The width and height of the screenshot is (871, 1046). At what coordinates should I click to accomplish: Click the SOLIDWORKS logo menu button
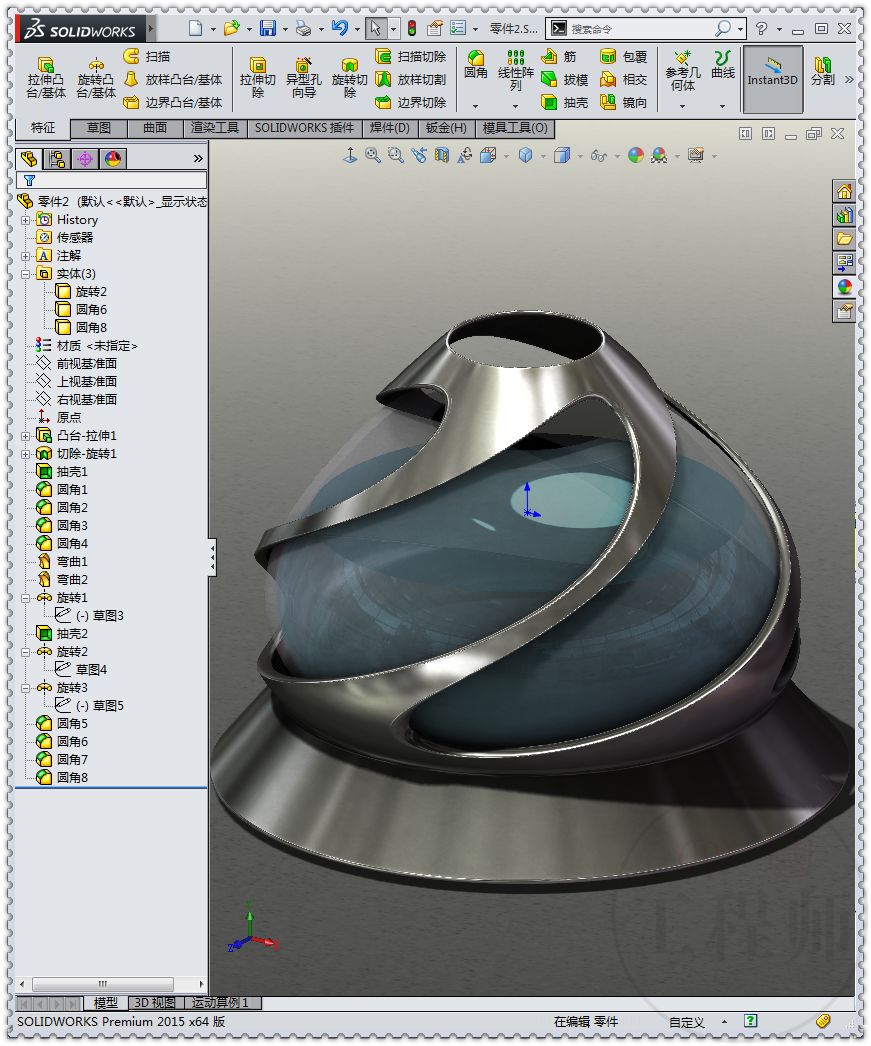click(83, 30)
